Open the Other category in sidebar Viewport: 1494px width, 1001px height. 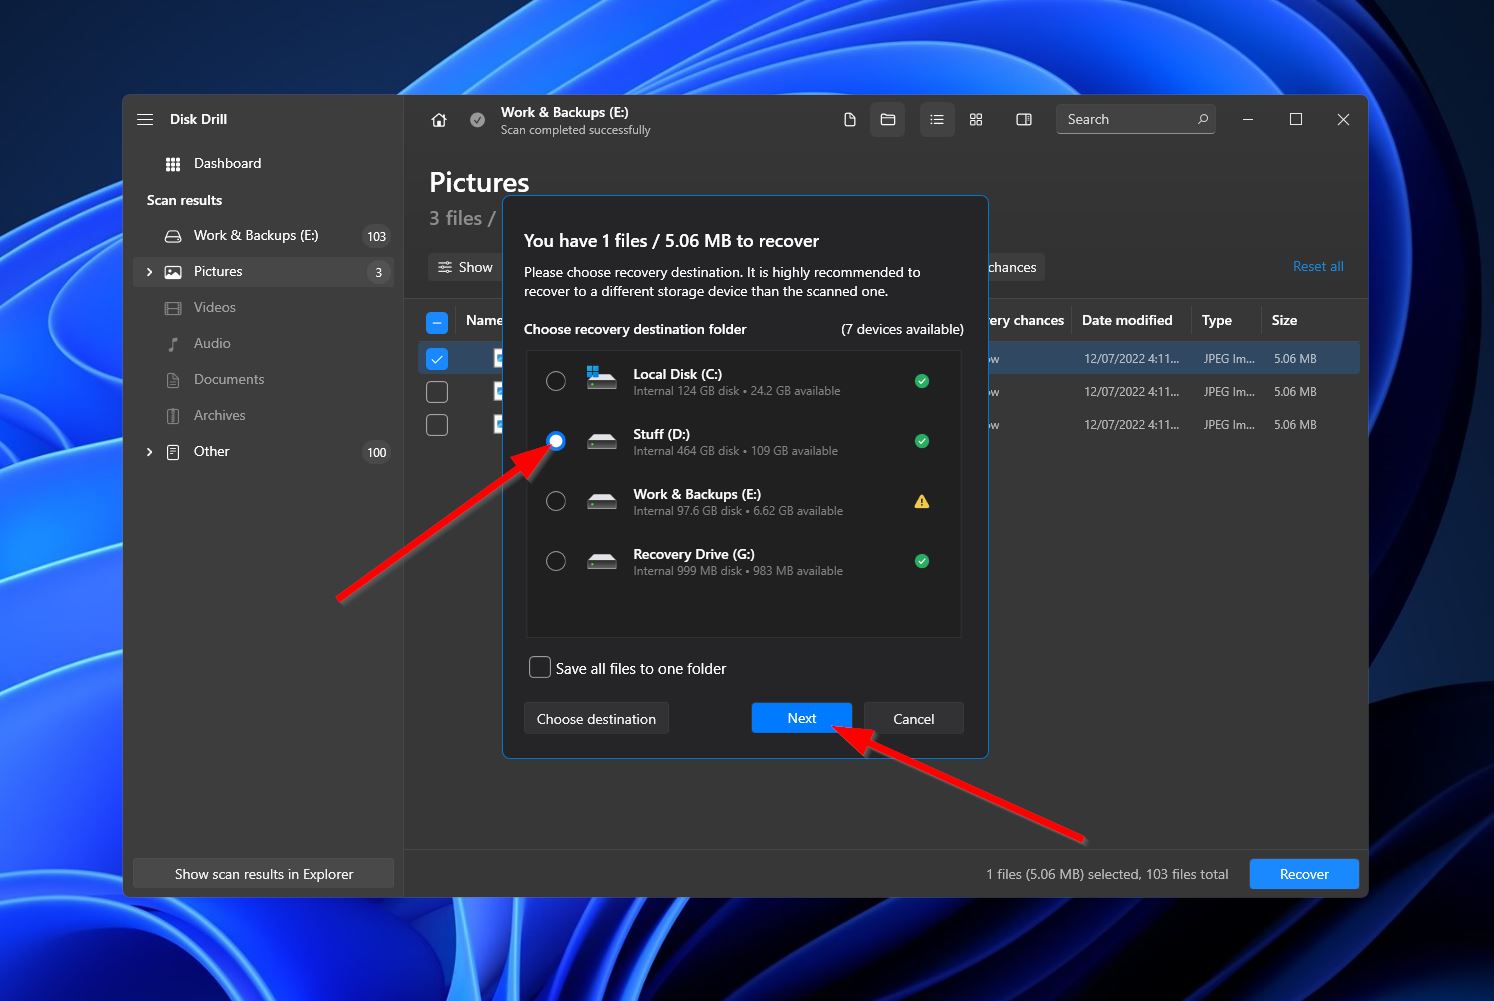pyautogui.click(x=263, y=452)
